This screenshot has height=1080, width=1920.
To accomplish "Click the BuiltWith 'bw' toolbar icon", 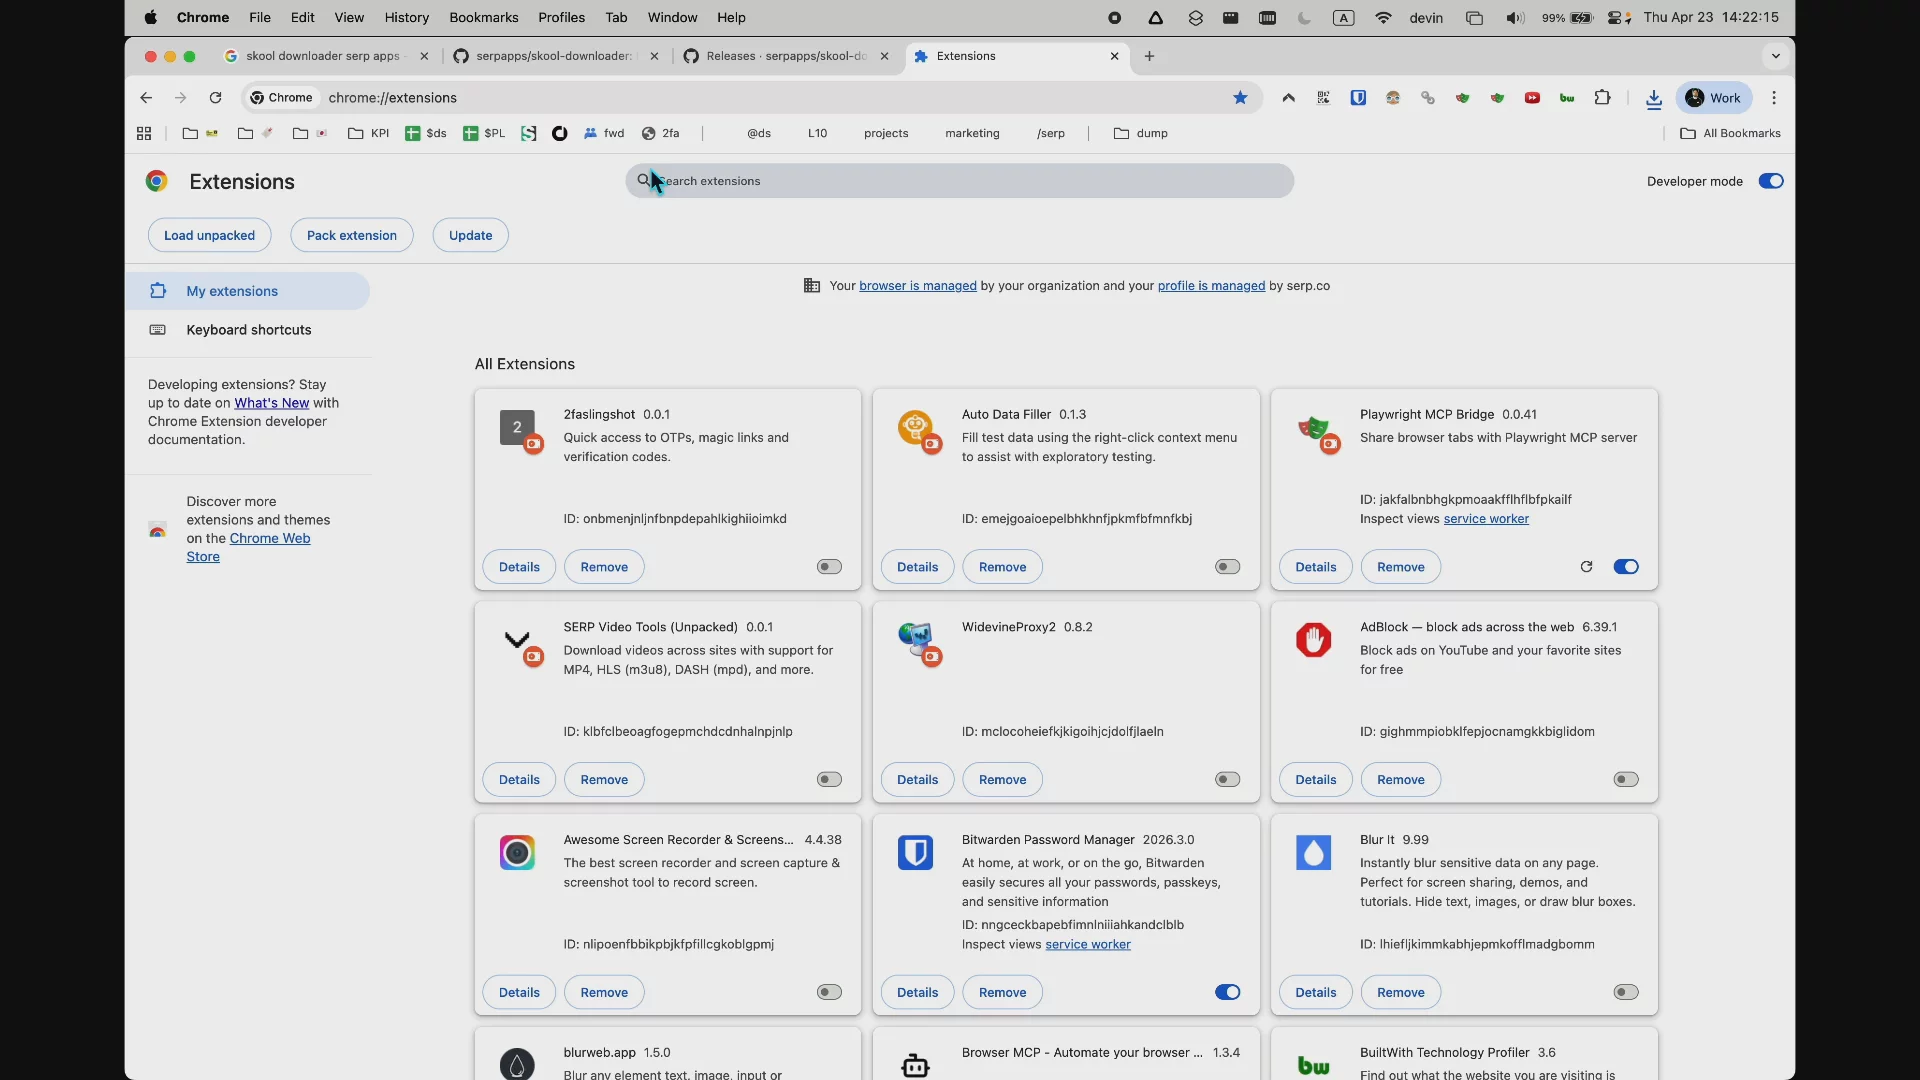I will point(1567,98).
